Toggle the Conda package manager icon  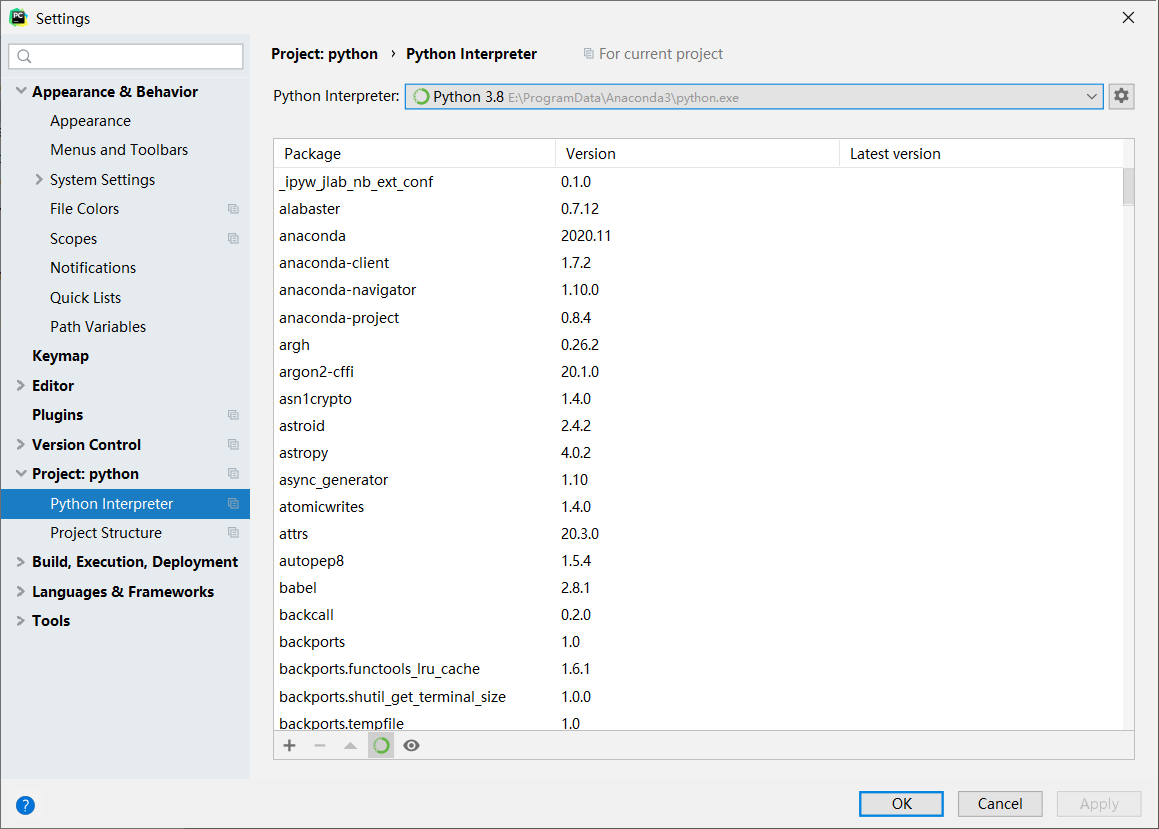tap(381, 746)
